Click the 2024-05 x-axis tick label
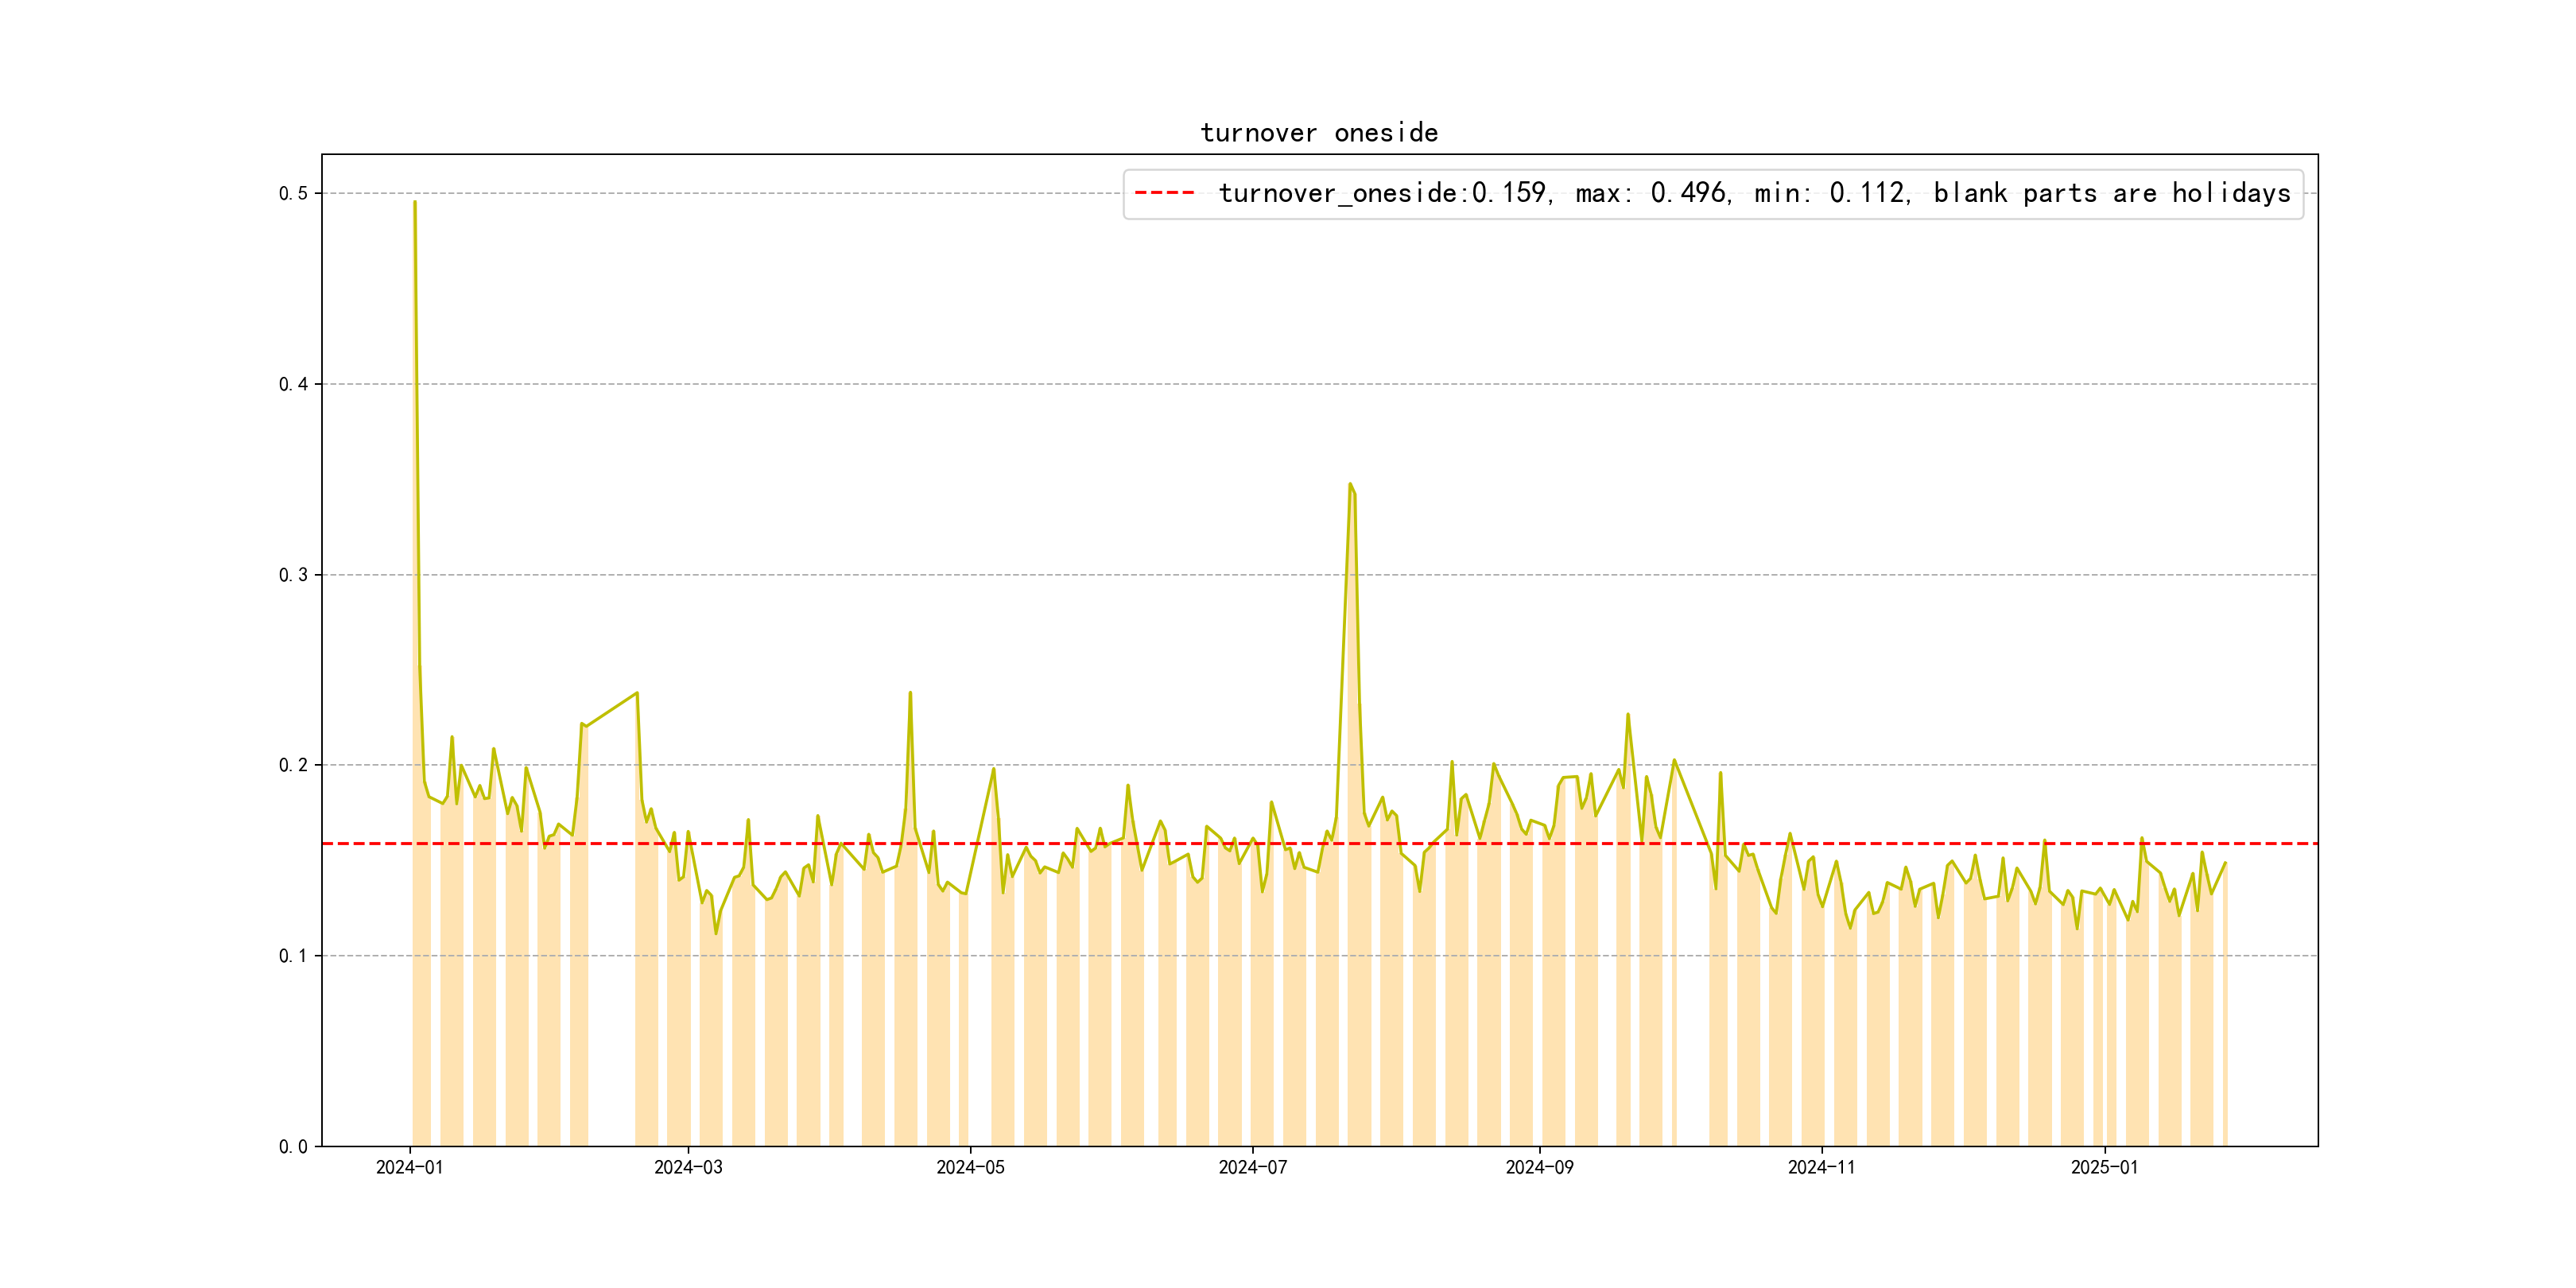Viewport: 2576px width, 1288px height. pos(970,1167)
